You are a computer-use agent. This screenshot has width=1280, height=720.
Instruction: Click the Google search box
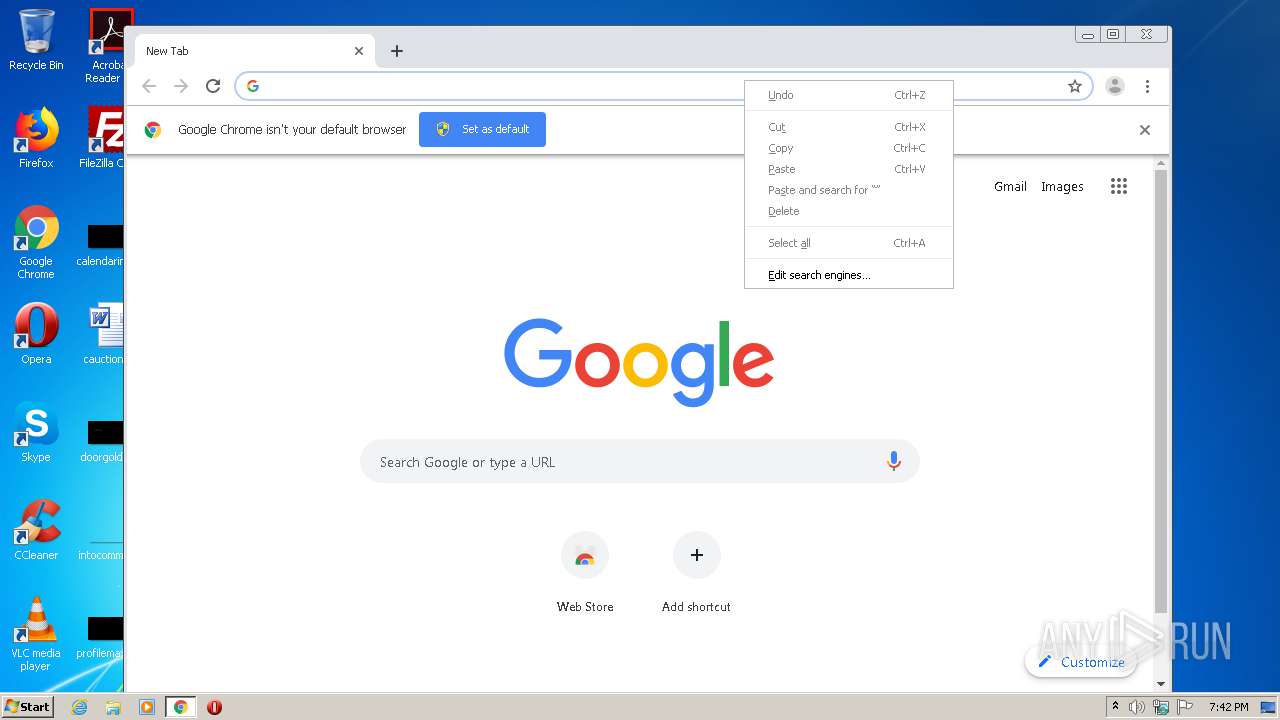click(x=639, y=461)
